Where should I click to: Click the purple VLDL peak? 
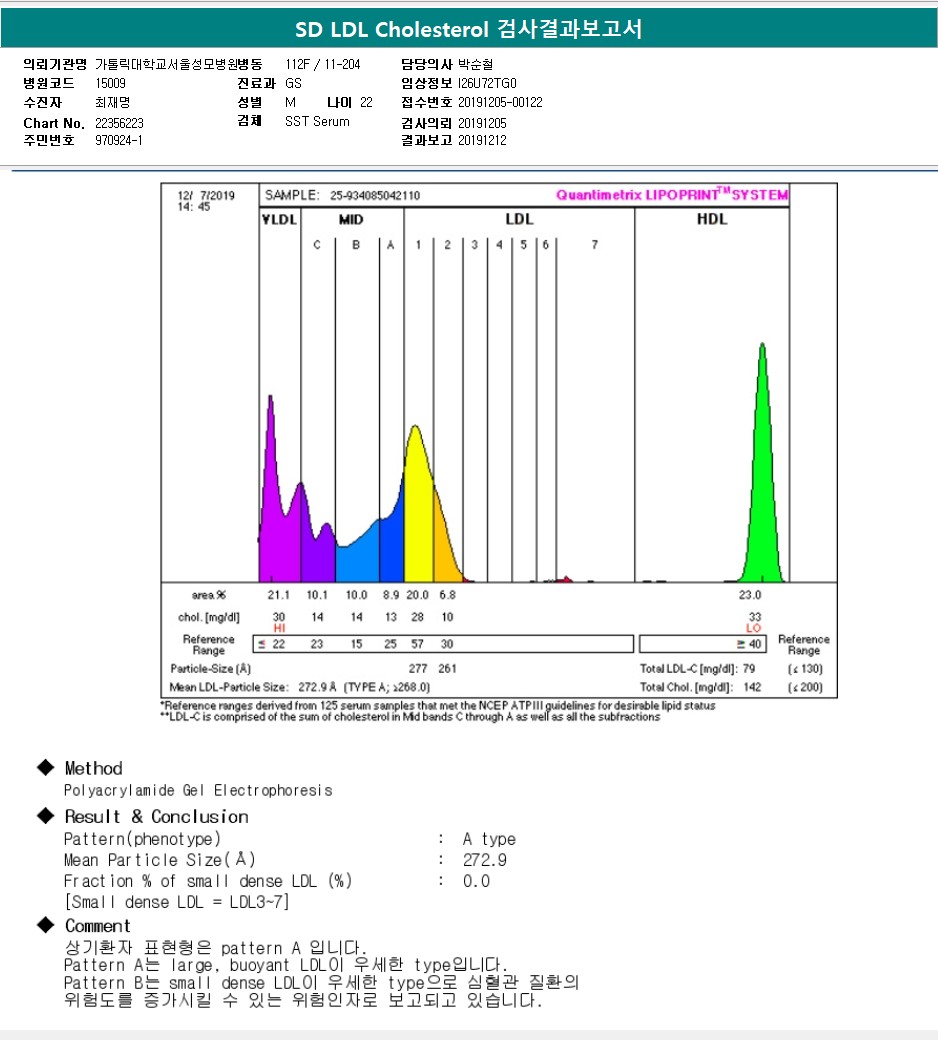pos(273,491)
